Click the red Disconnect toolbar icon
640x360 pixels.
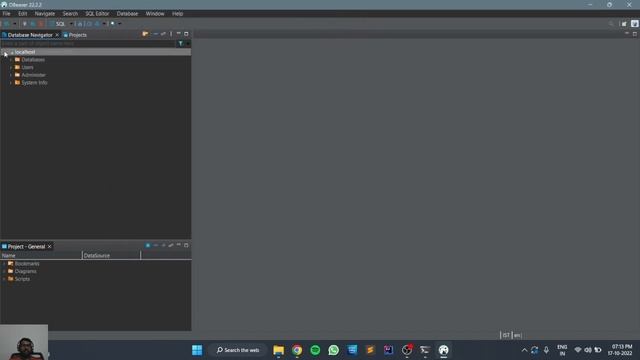coord(41,24)
